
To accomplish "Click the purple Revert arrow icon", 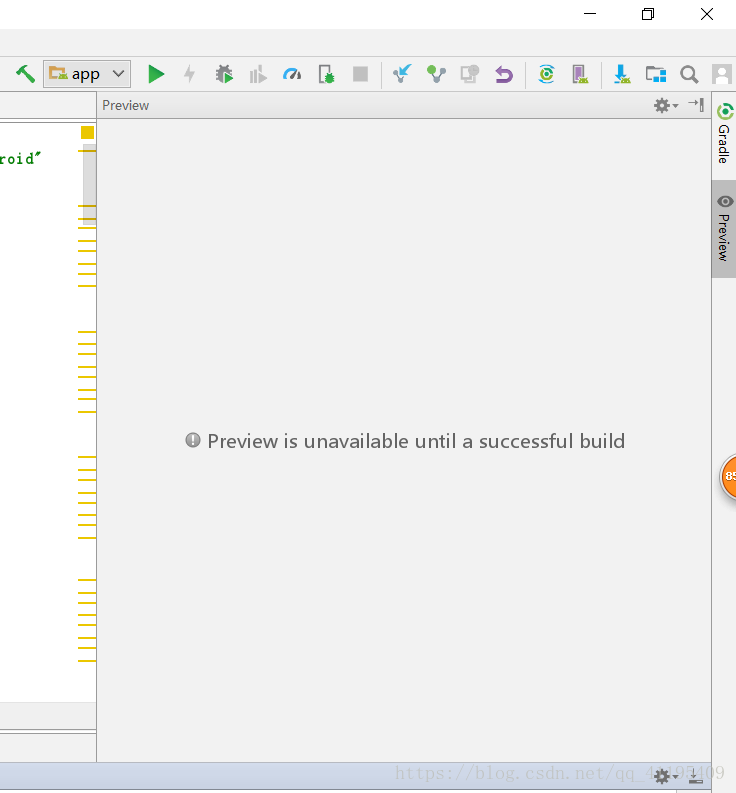I will [x=504, y=74].
